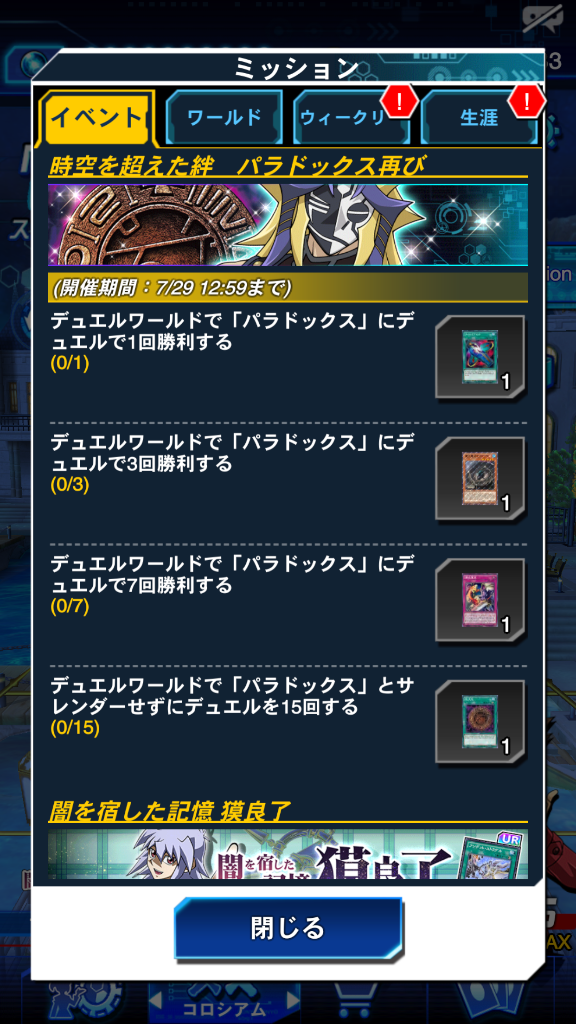Close the mission dialog with 閉じる
The height and width of the screenshot is (1024, 576).
pyautogui.click(x=288, y=928)
